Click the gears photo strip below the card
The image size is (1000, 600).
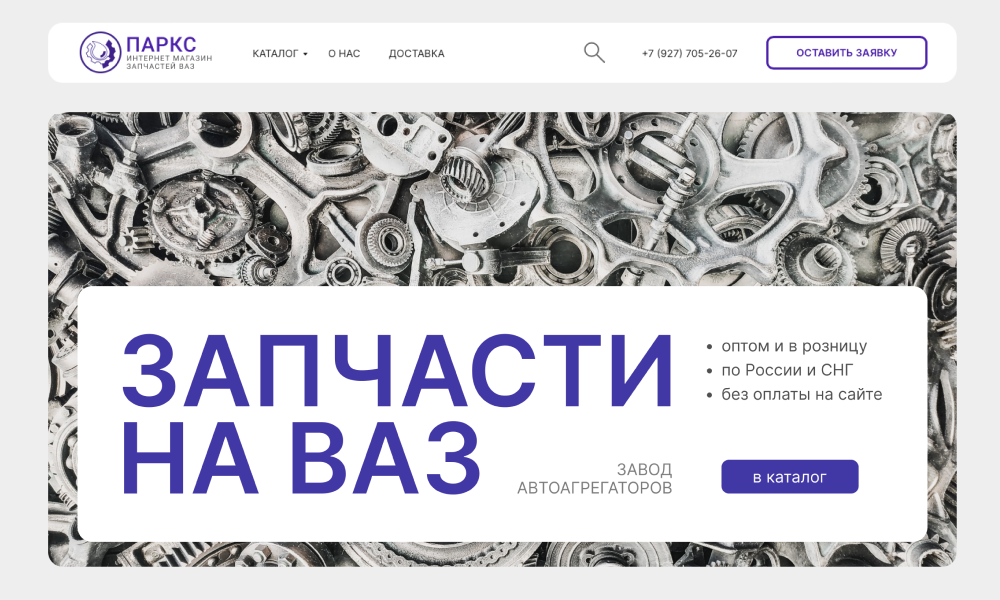pyautogui.click(x=500, y=554)
